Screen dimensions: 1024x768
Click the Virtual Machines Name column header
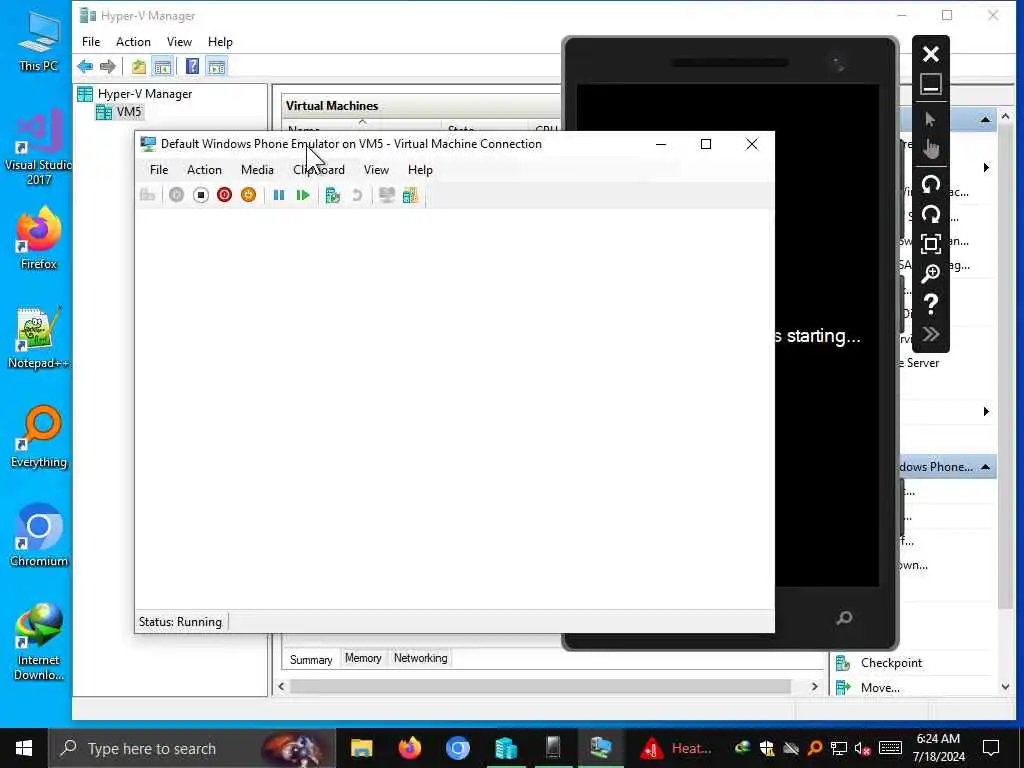362,127
